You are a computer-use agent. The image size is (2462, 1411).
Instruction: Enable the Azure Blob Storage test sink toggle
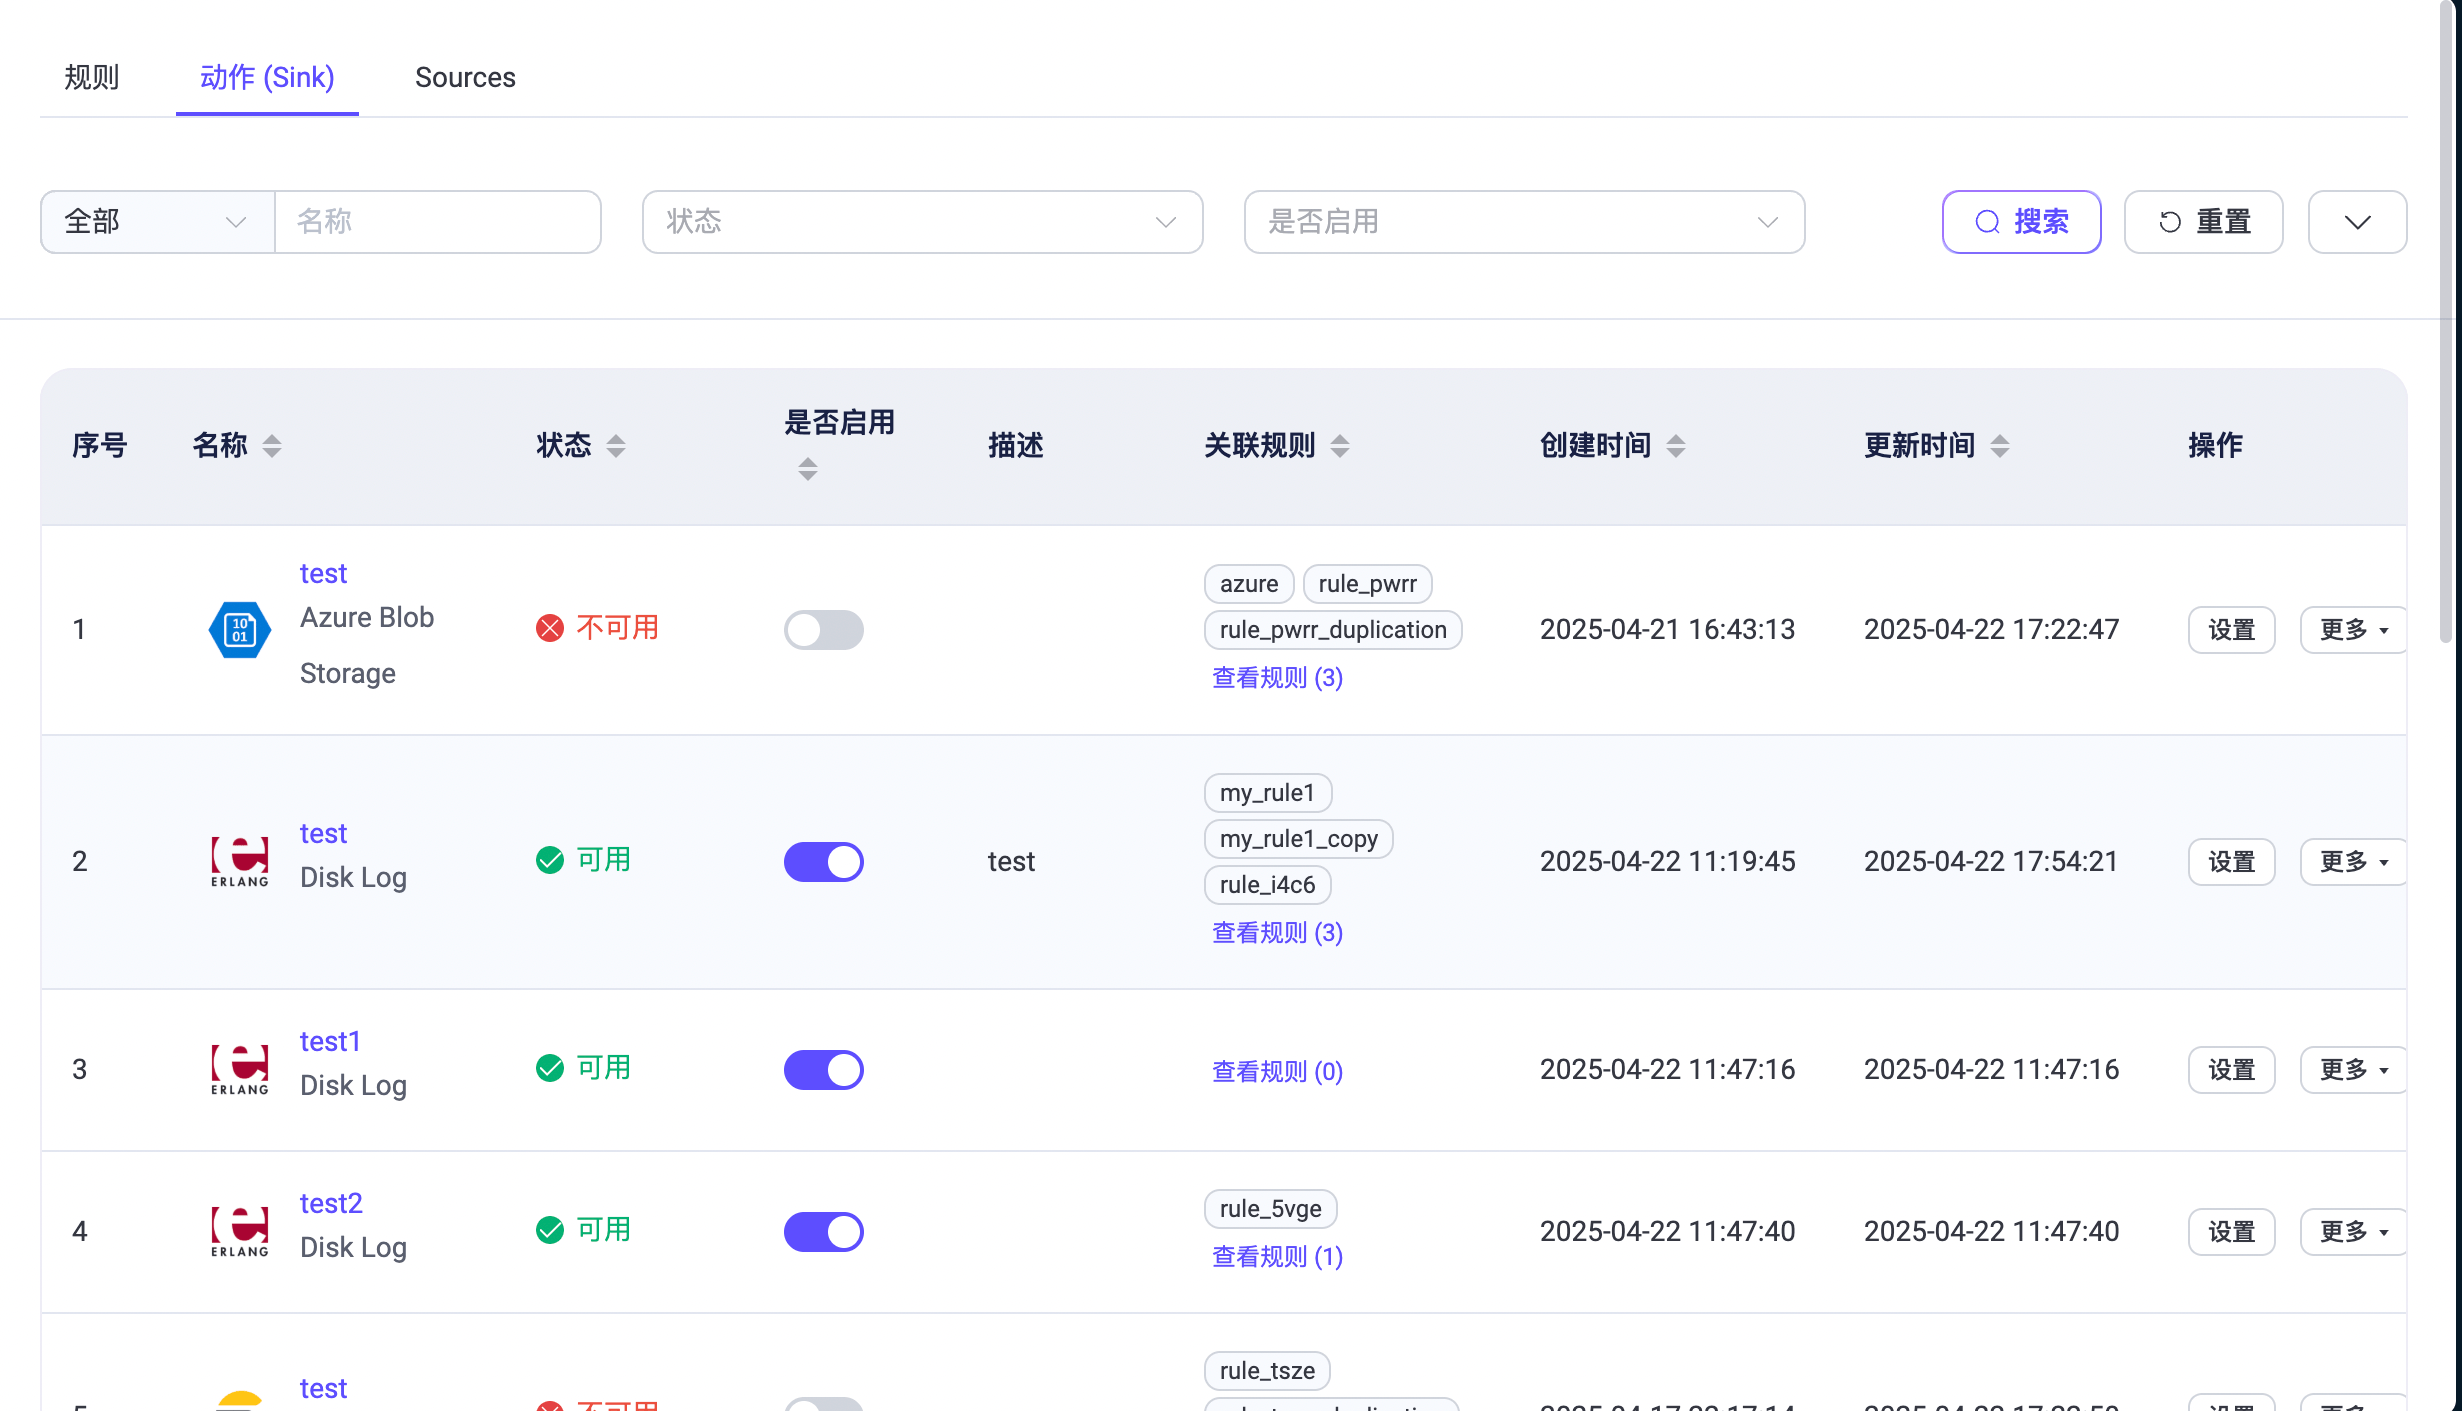point(823,630)
